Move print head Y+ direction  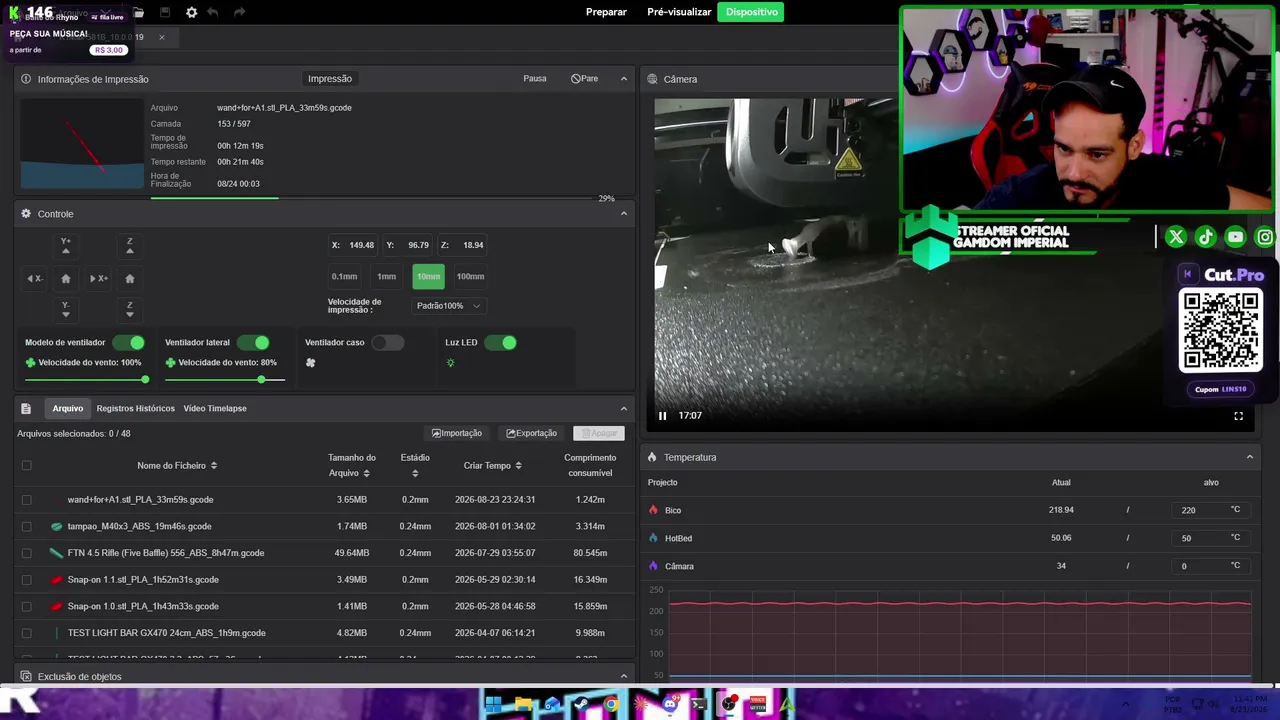66,245
